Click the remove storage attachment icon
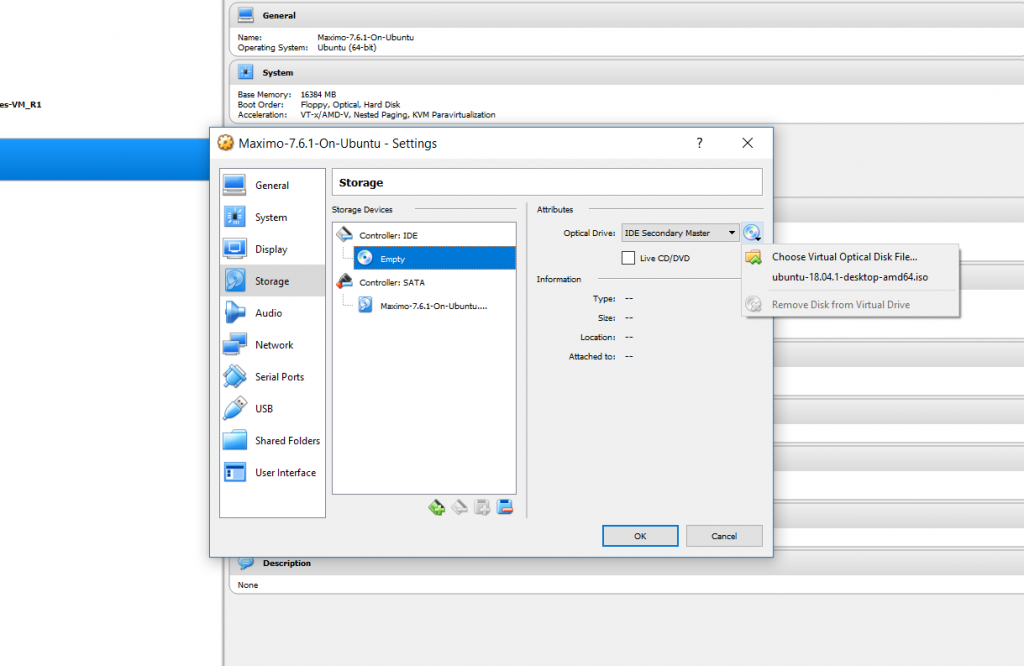Image resolution: width=1024 pixels, height=666 pixels. click(x=505, y=507)
